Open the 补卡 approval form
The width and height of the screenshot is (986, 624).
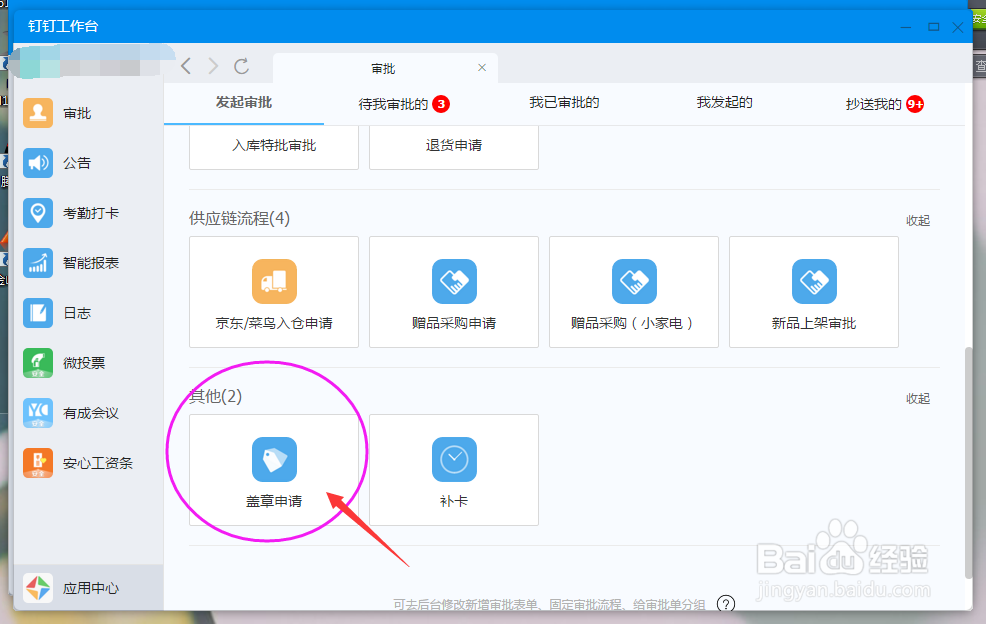[453, 470]
